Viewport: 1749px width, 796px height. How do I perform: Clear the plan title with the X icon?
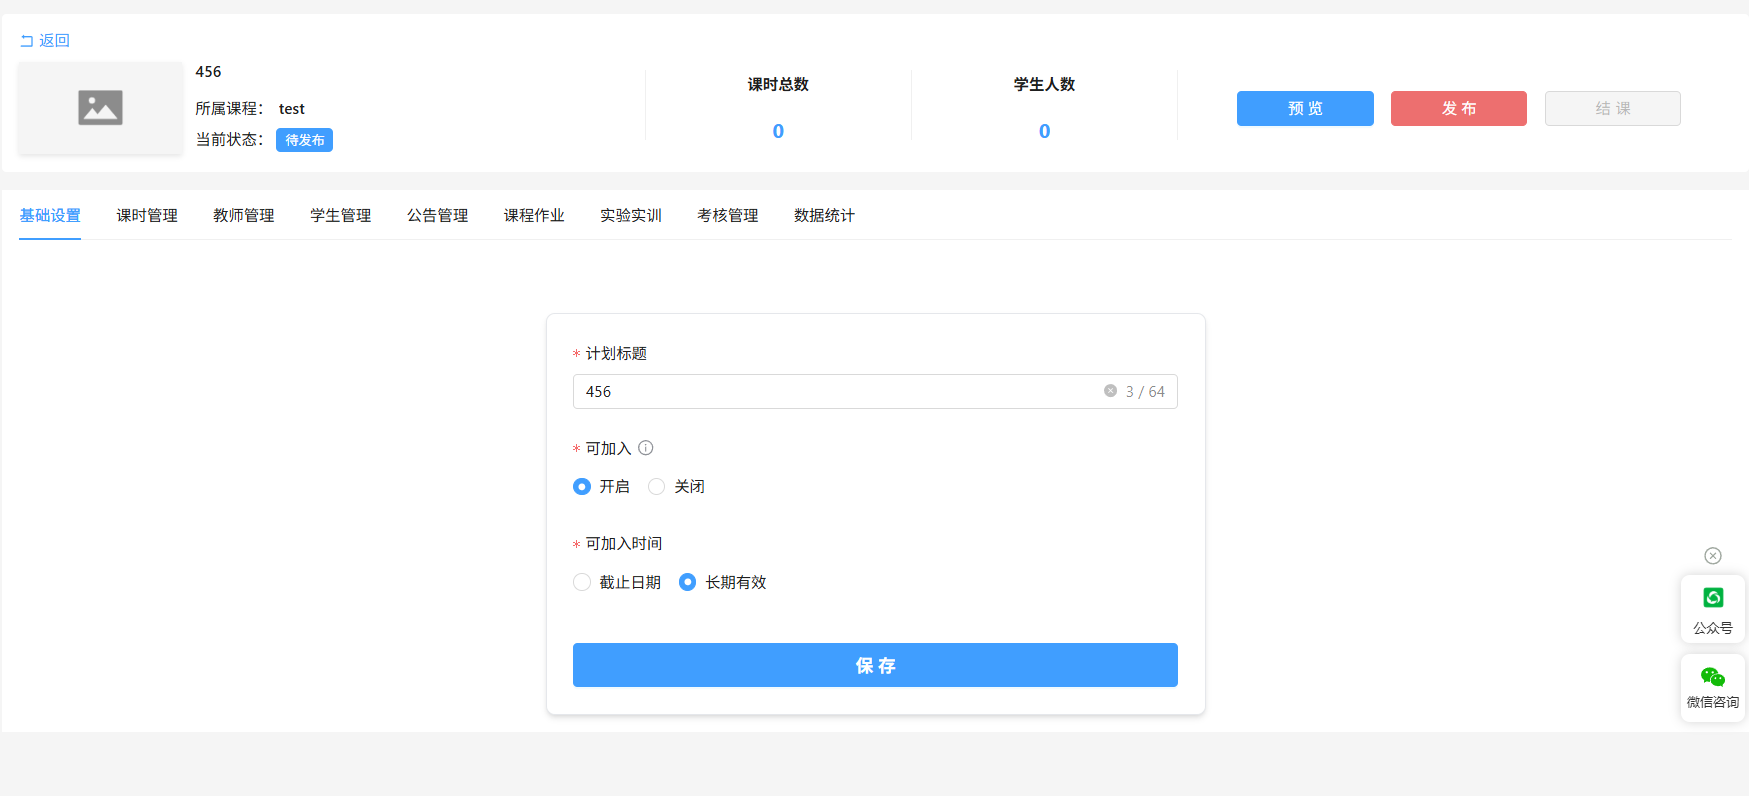(x=1110, y=391)
